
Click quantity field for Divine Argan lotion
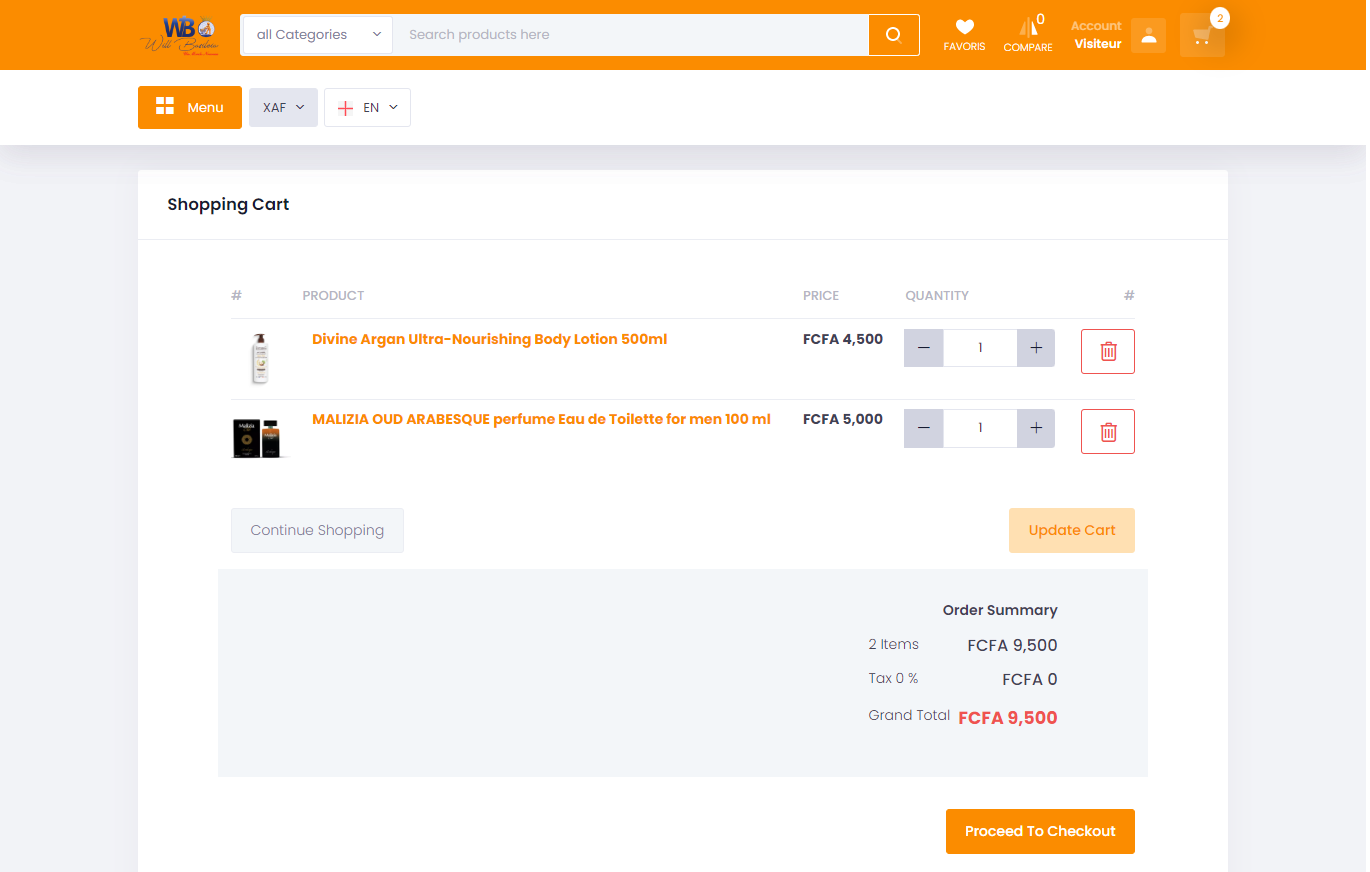980,348
